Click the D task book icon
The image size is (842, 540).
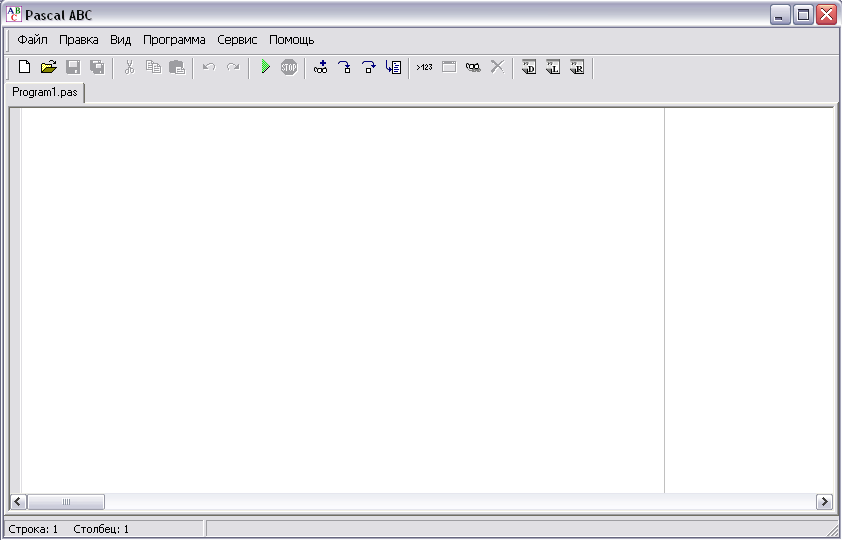point(529,67)
